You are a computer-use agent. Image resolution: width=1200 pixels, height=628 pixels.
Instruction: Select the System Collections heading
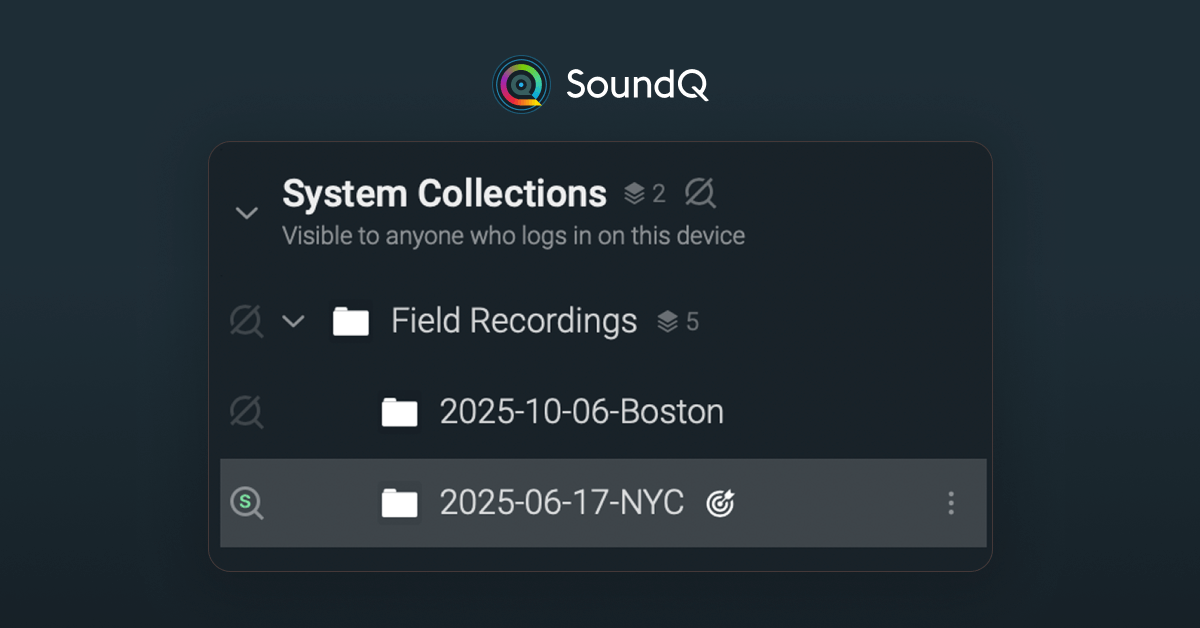click(x=444, y=194)
